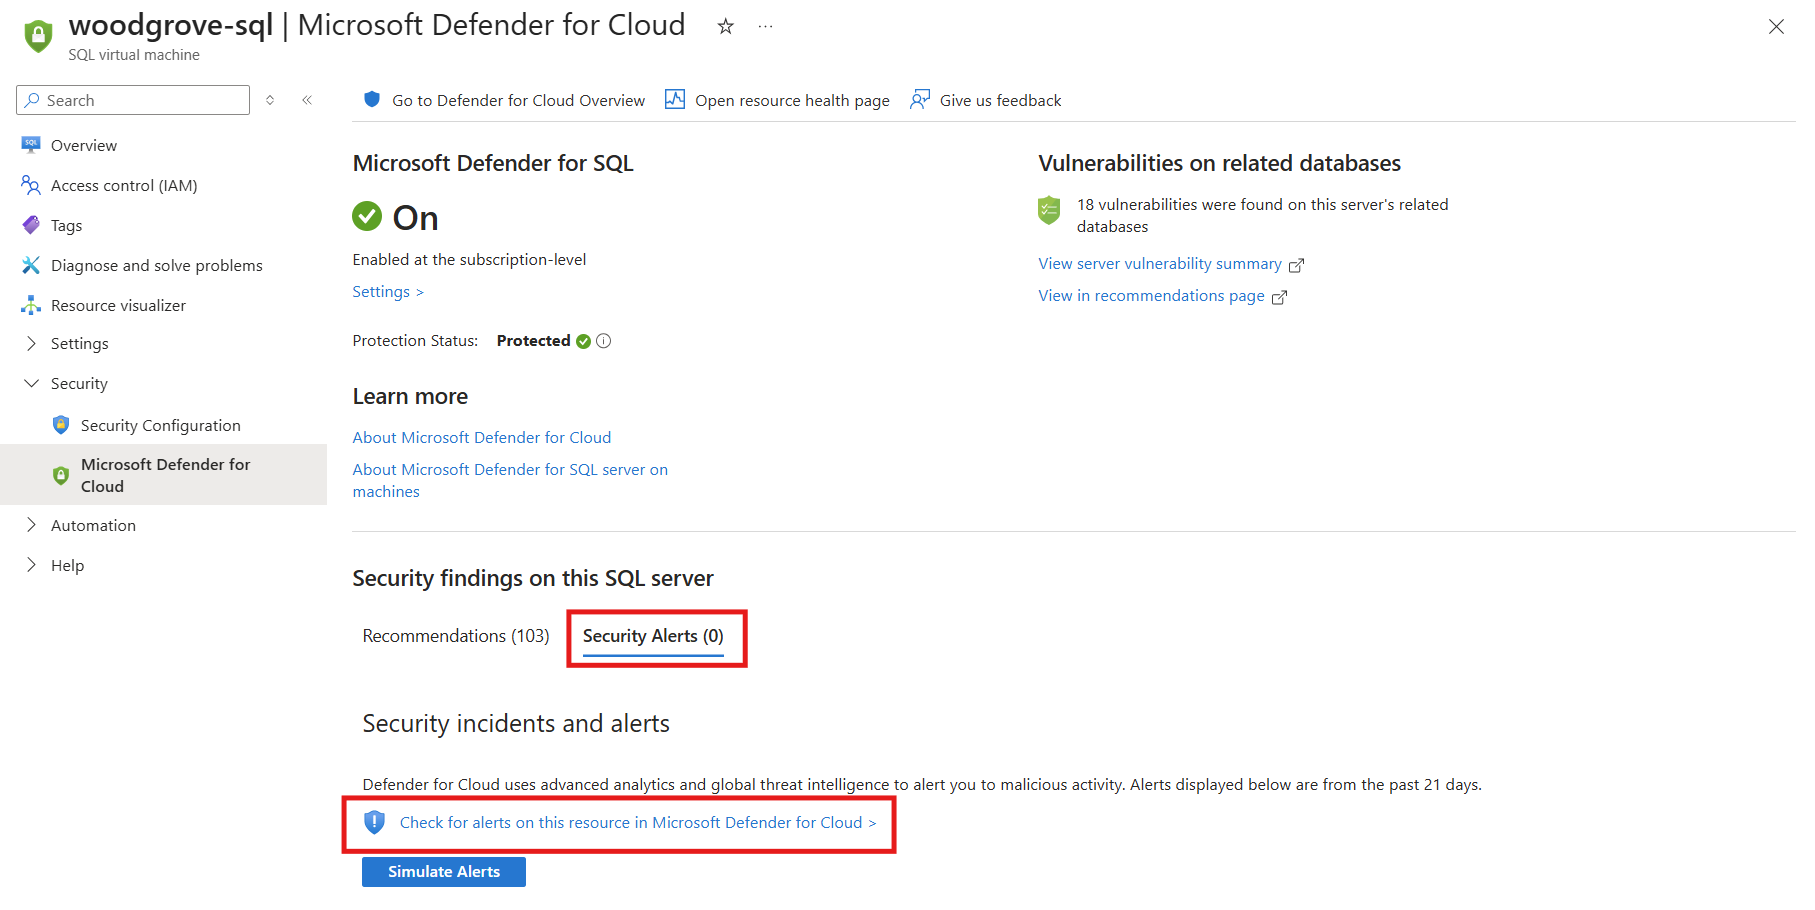
Task: Click the expand/collapse all menu groups arrows
Action: tap(270, 100)
